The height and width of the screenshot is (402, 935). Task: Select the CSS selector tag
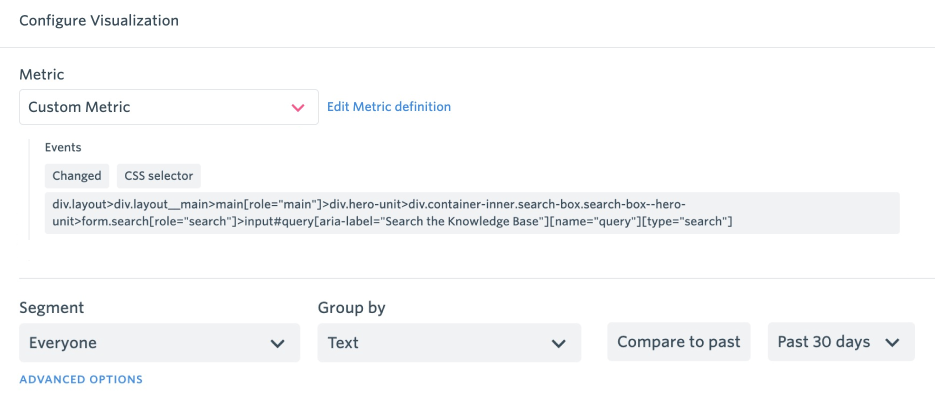click(x=159, y=176)
